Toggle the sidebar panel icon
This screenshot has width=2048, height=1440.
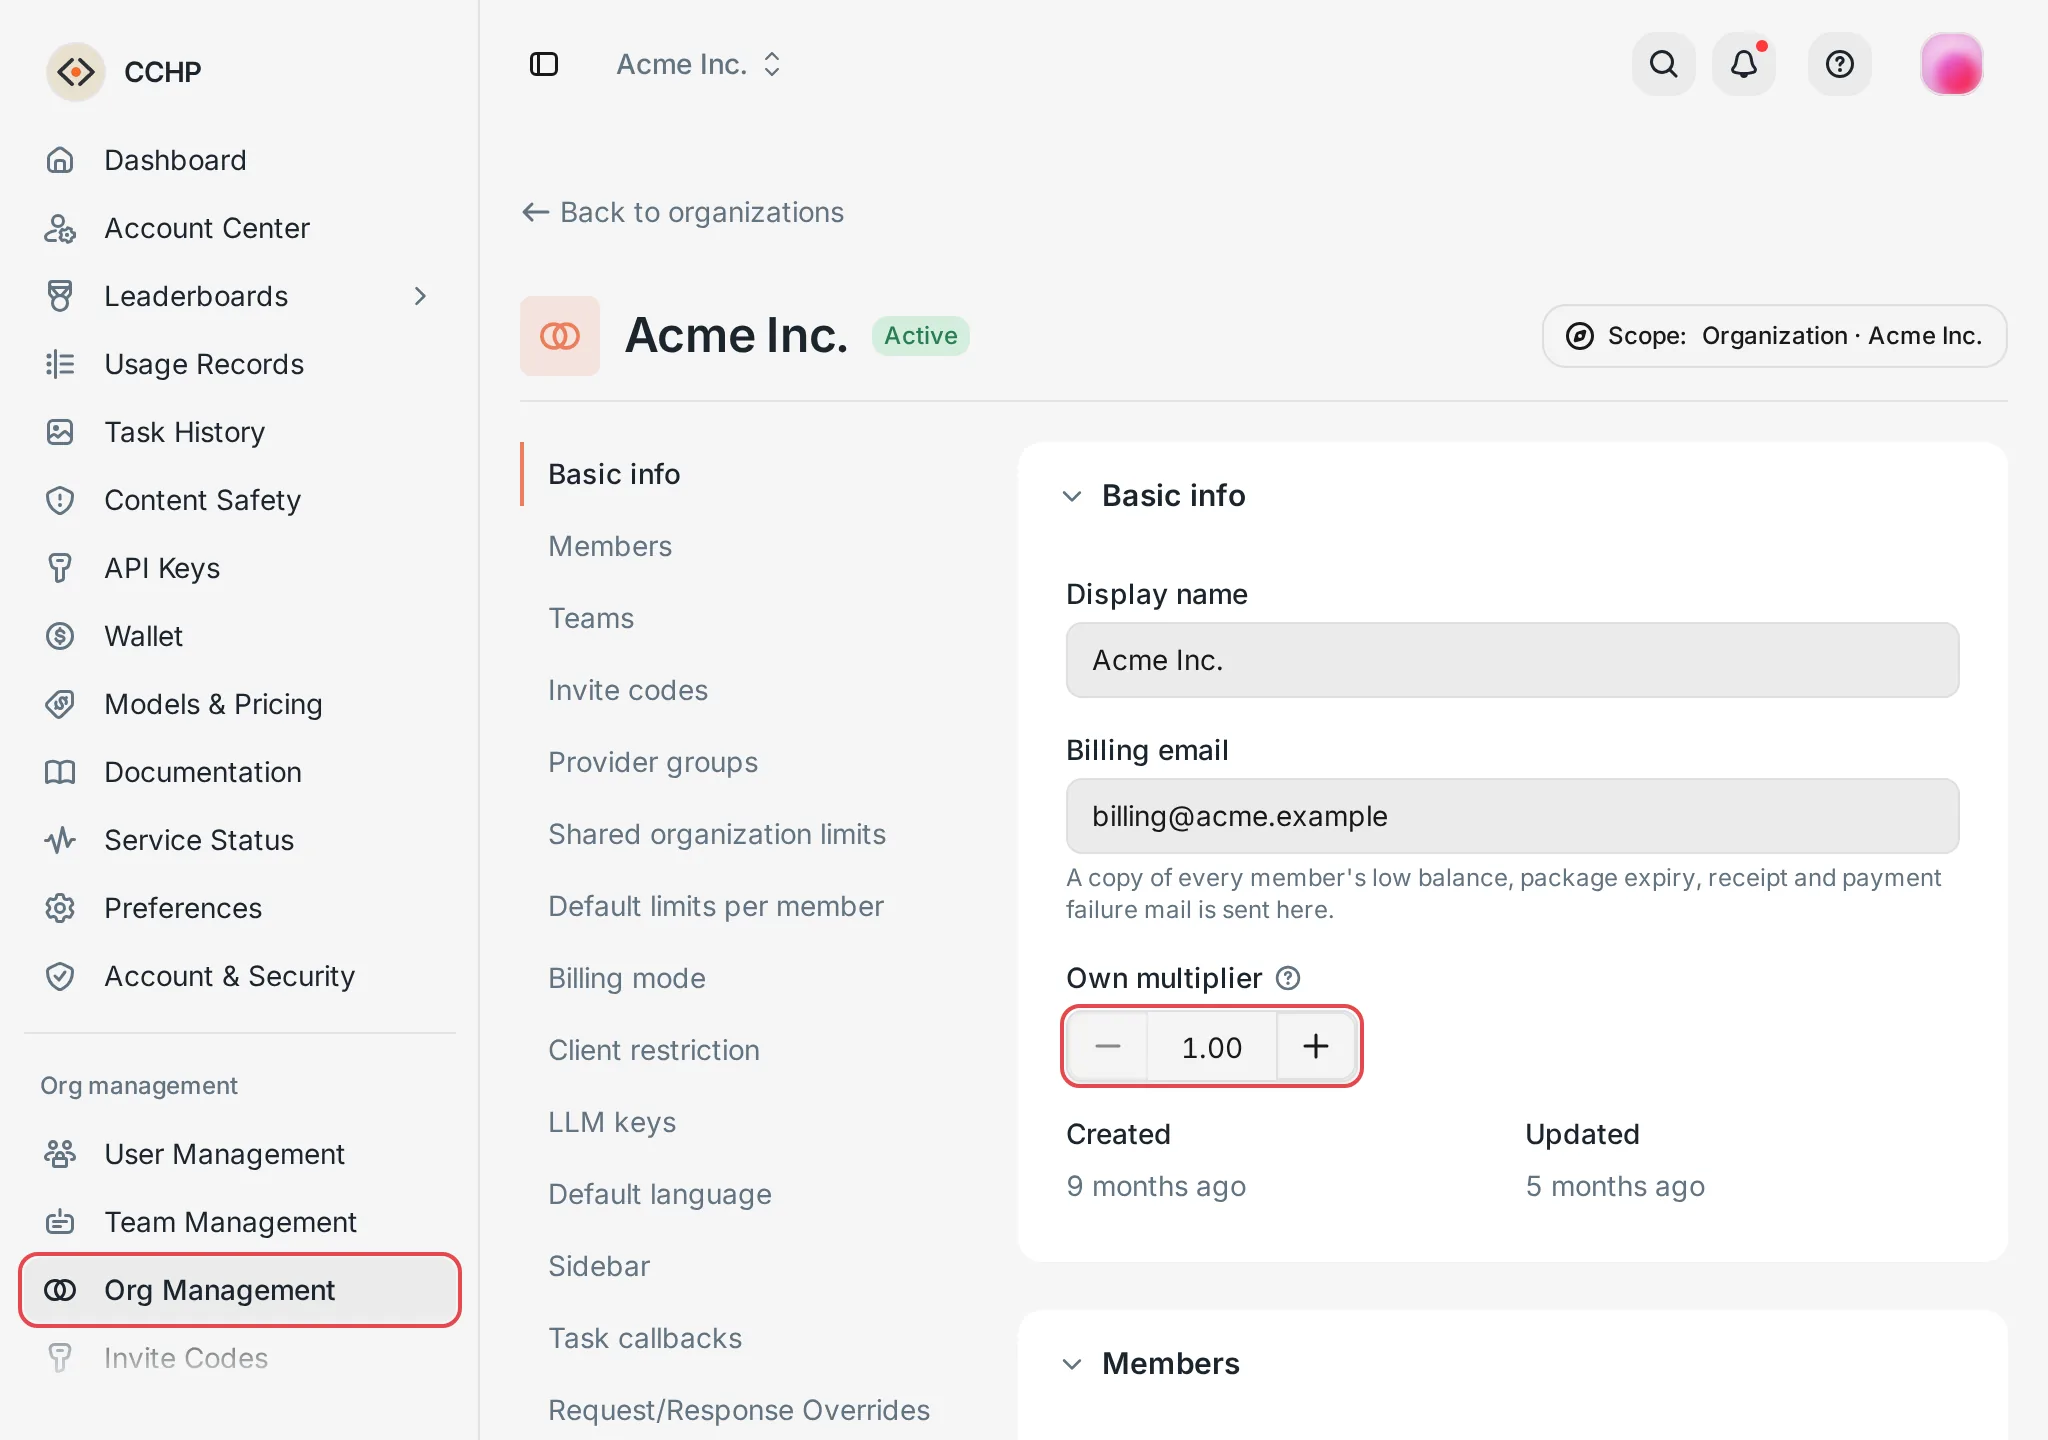[x=544, y=64]
